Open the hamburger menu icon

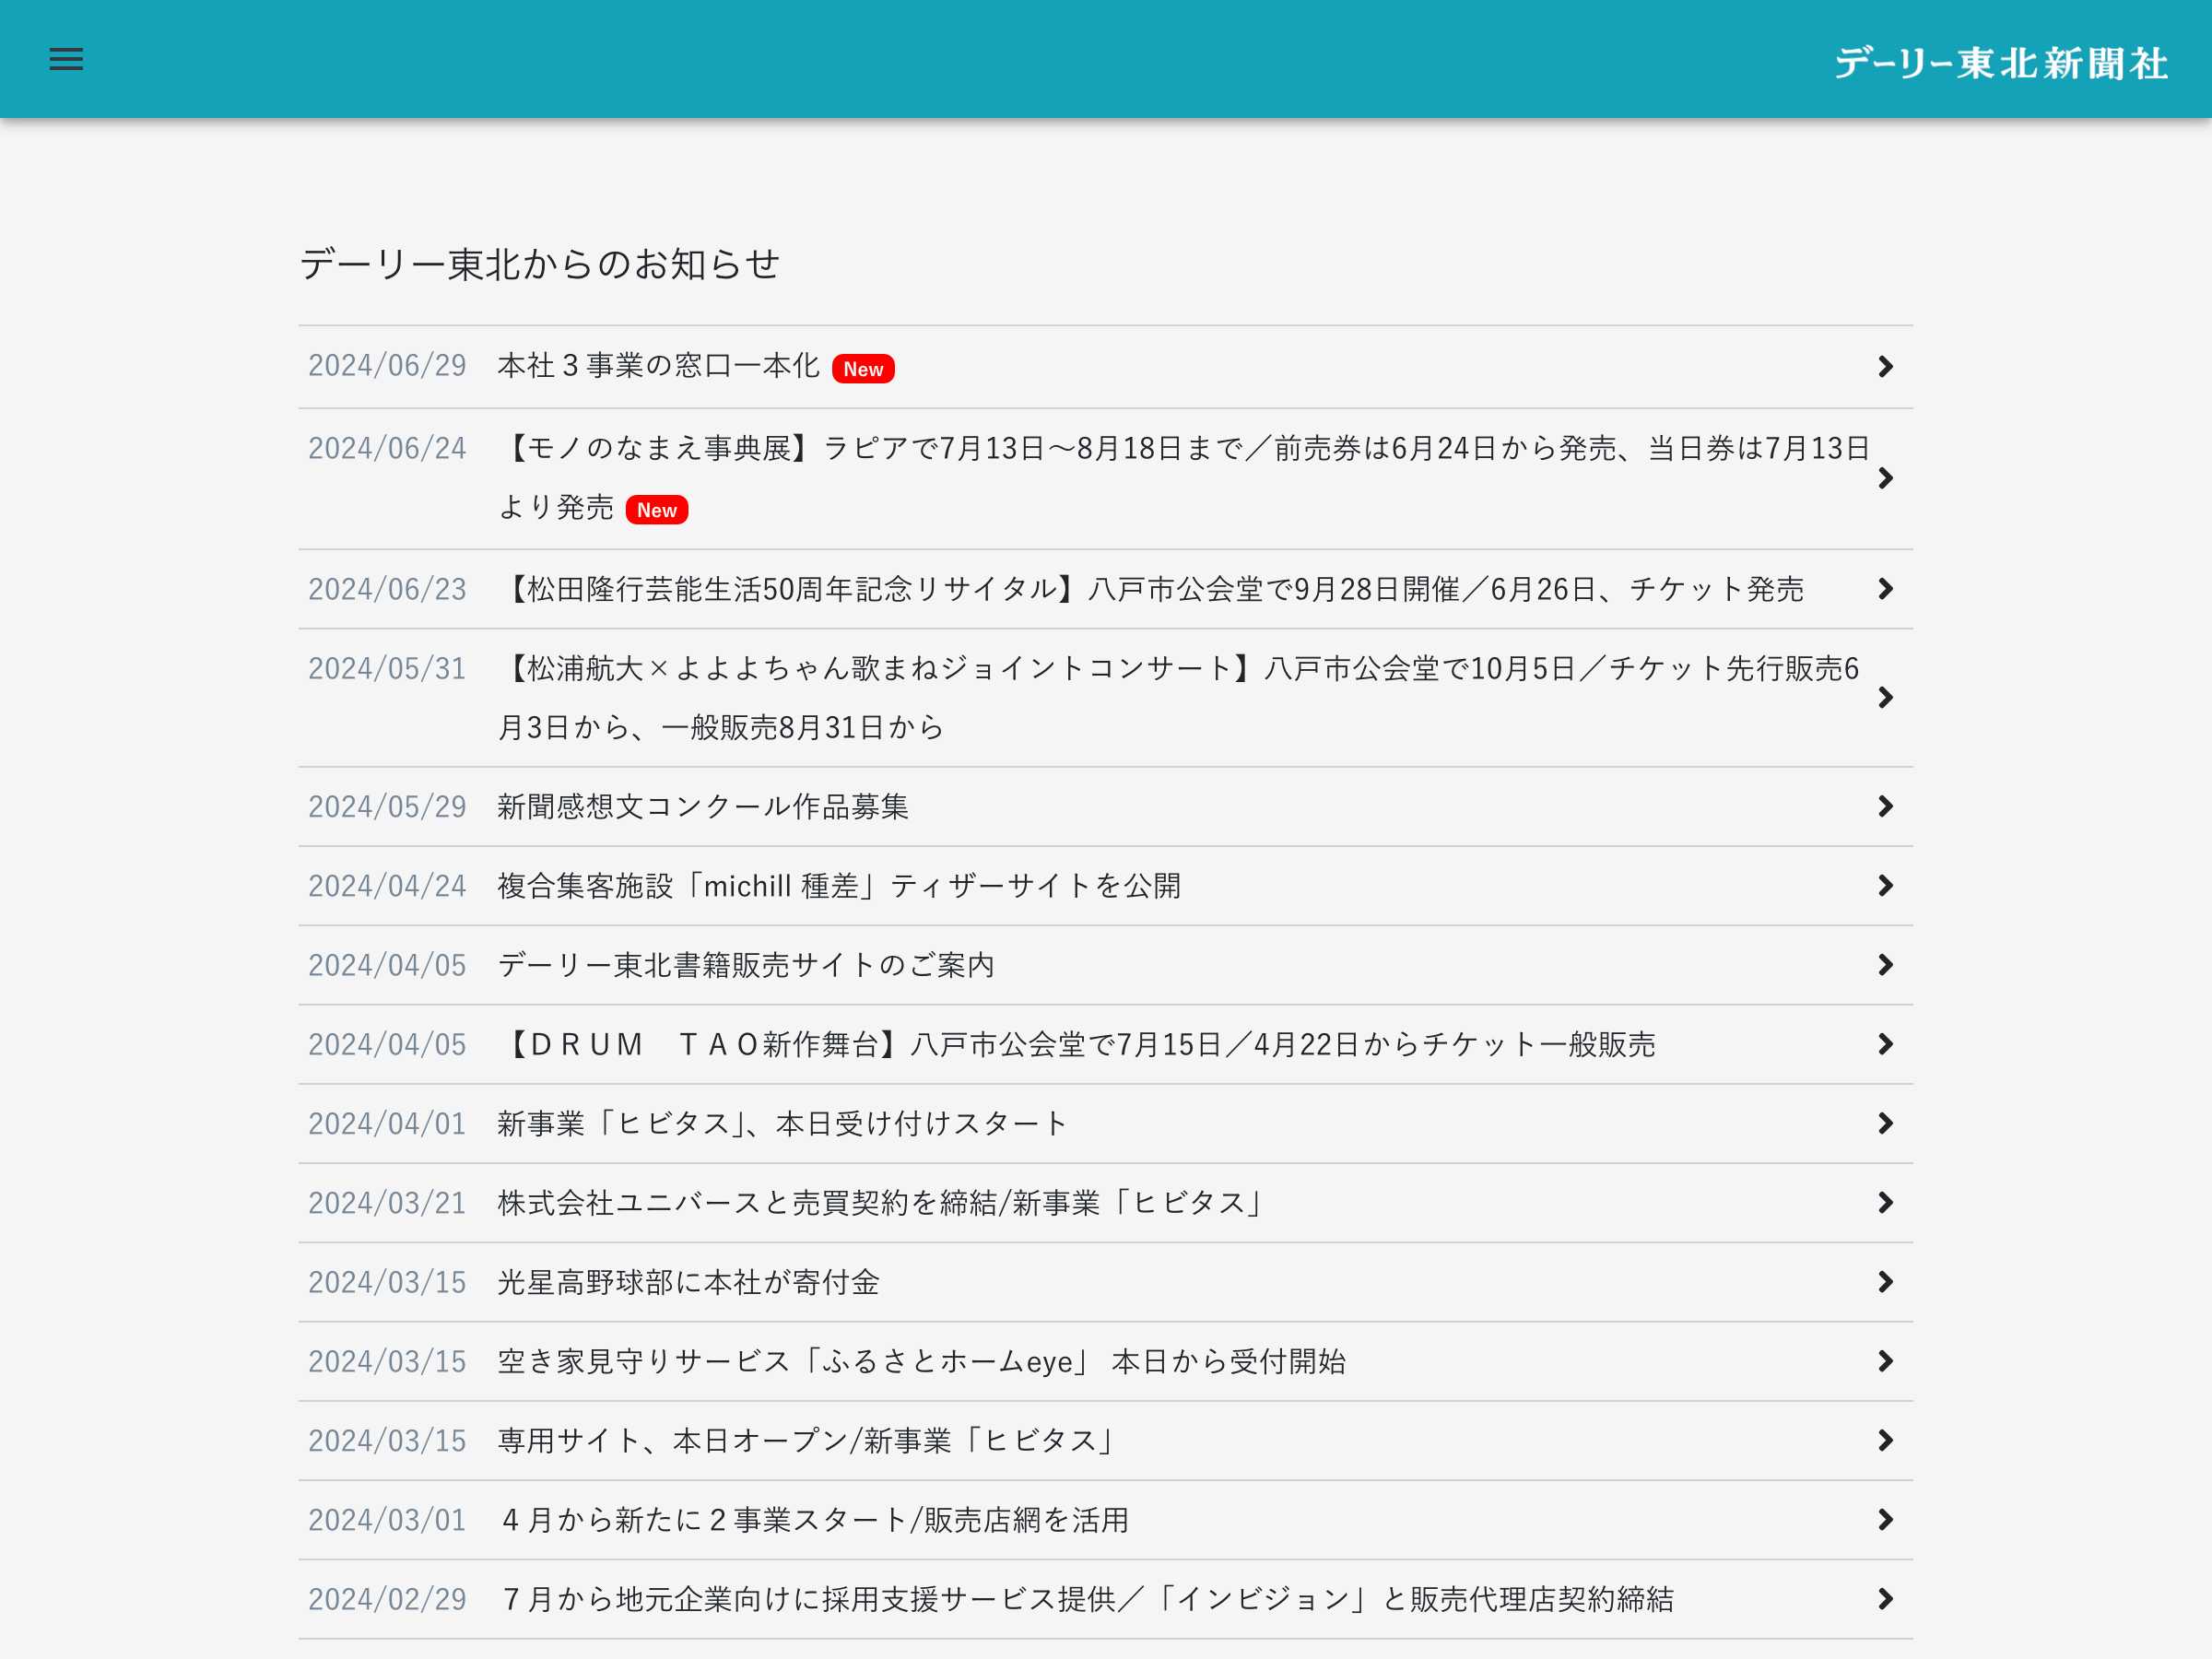point(66,59)
